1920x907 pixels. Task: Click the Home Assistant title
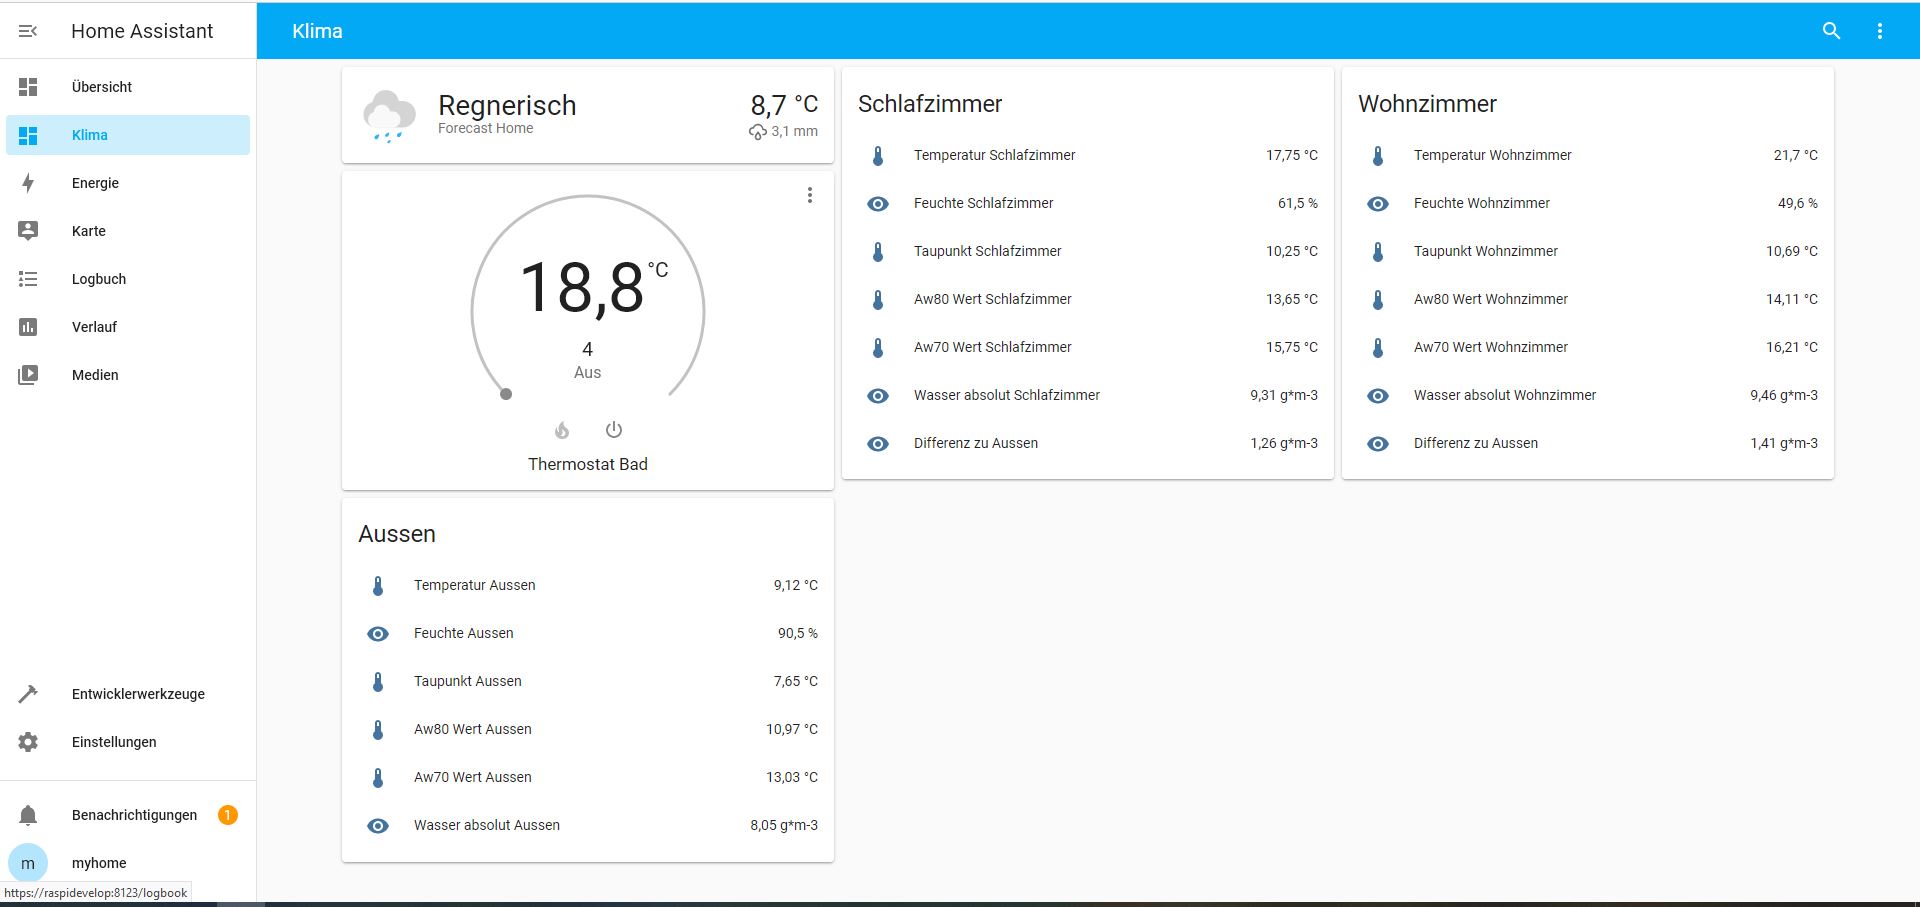[142, 31]
